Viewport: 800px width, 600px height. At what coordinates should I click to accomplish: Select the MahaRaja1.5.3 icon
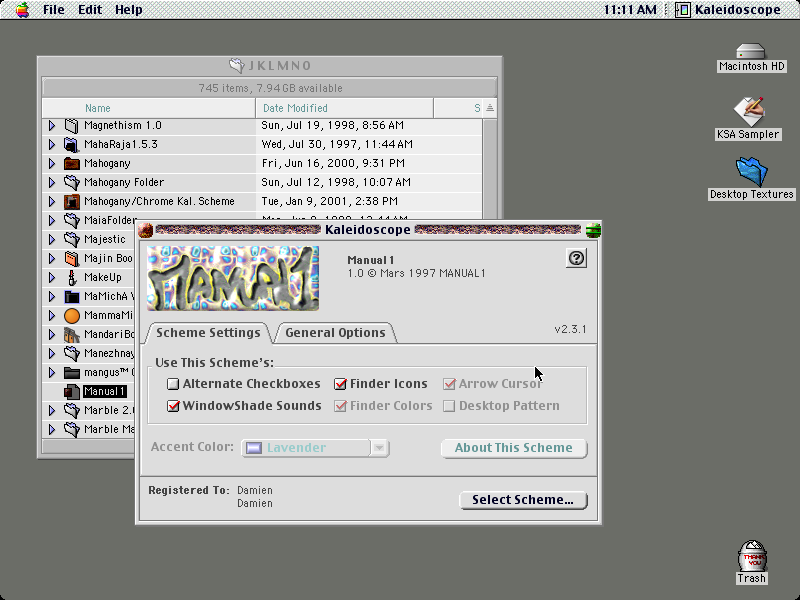point(72,144)
